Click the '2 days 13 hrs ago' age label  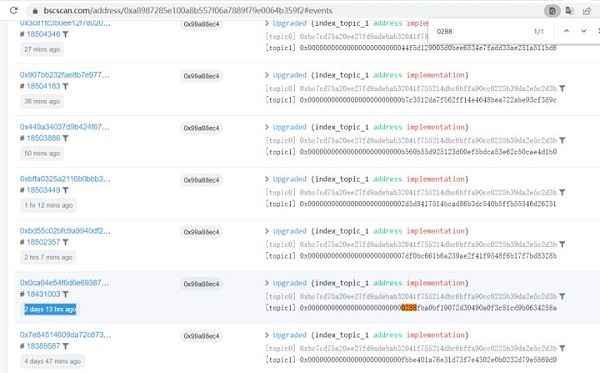(x=50, y=309)
